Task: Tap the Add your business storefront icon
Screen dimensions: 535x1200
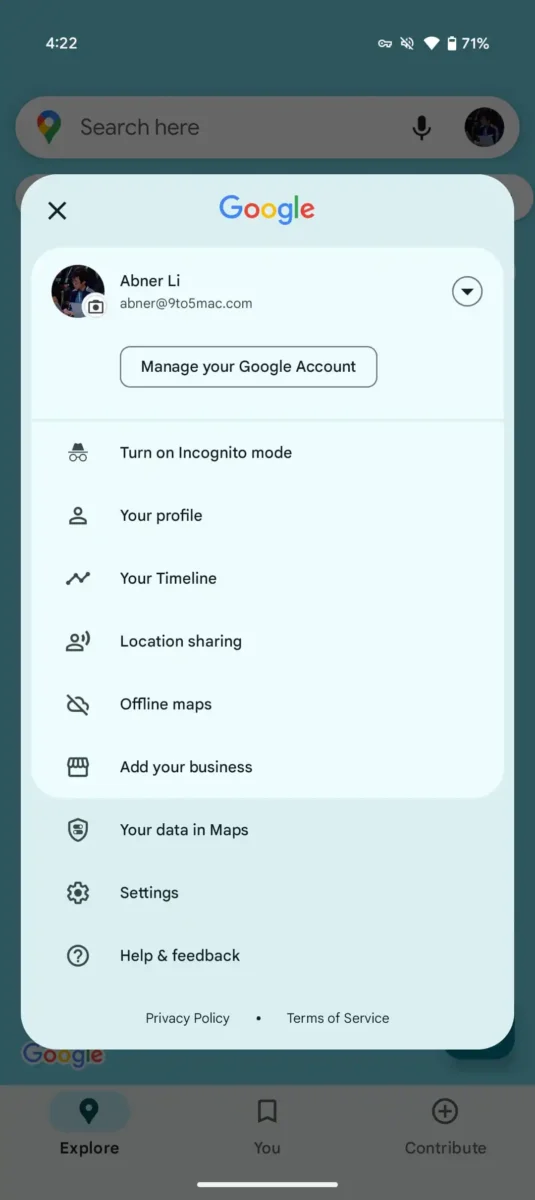Action: pos(78,767)
